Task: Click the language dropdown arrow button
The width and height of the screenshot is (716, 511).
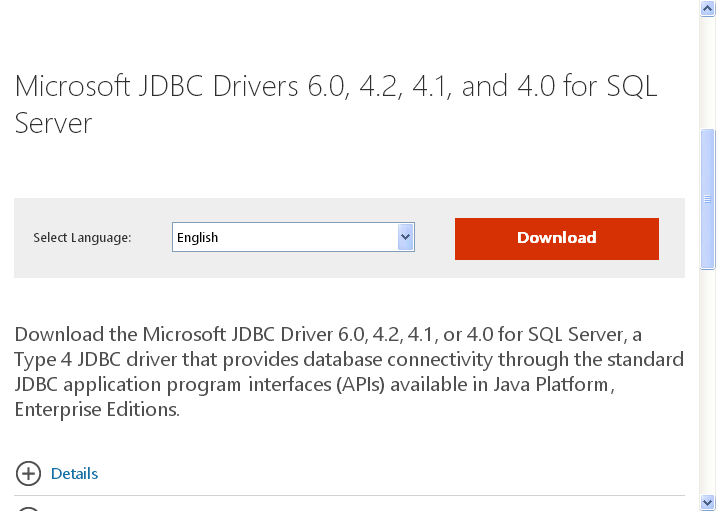Action: click(405, 237)
